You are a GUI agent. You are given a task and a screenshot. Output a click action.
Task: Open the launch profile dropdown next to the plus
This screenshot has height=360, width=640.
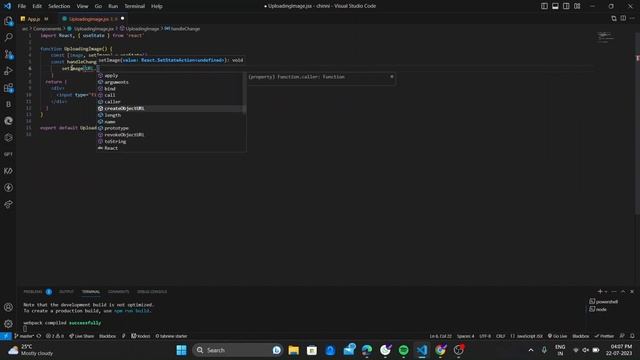tap(606, 291)
